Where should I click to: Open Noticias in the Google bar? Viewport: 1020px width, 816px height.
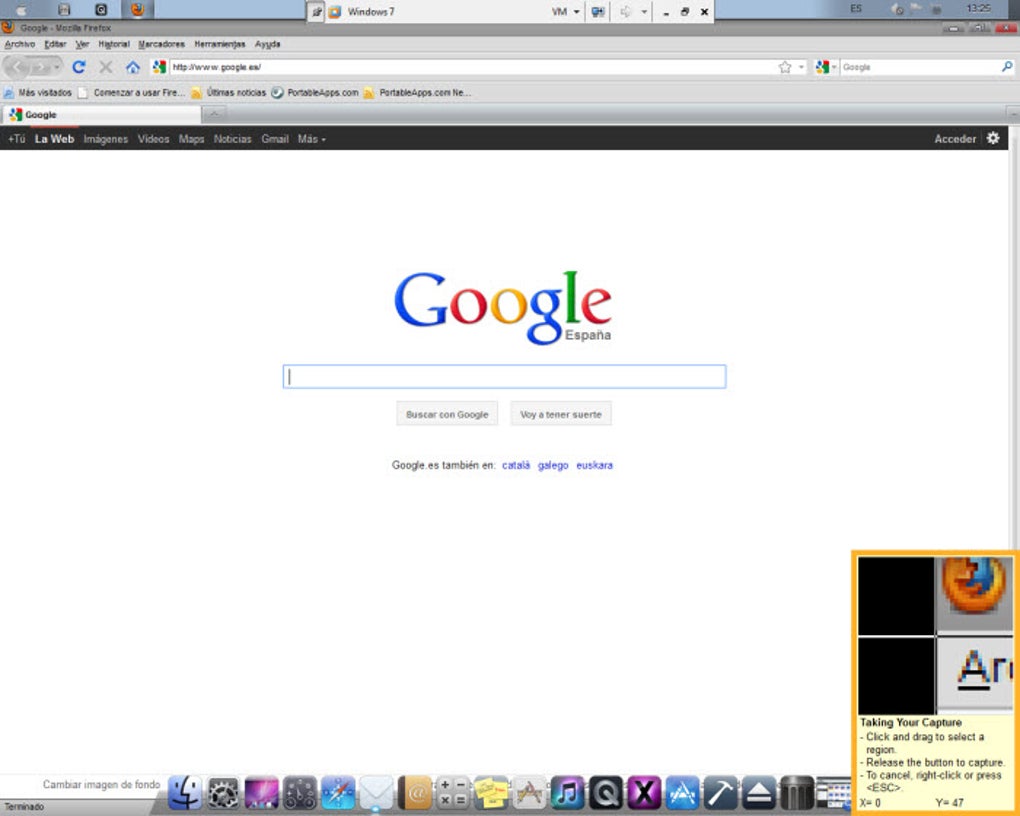232,139
